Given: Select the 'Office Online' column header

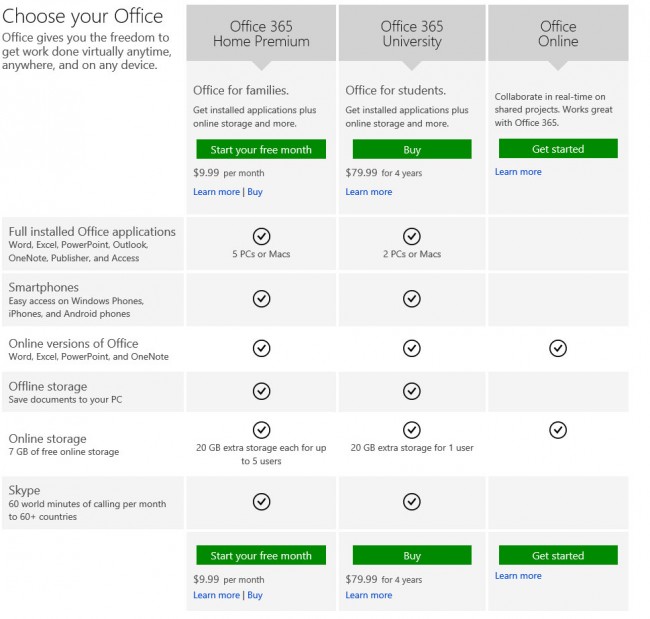Looking at the screenshot, I should pos(558,34).
